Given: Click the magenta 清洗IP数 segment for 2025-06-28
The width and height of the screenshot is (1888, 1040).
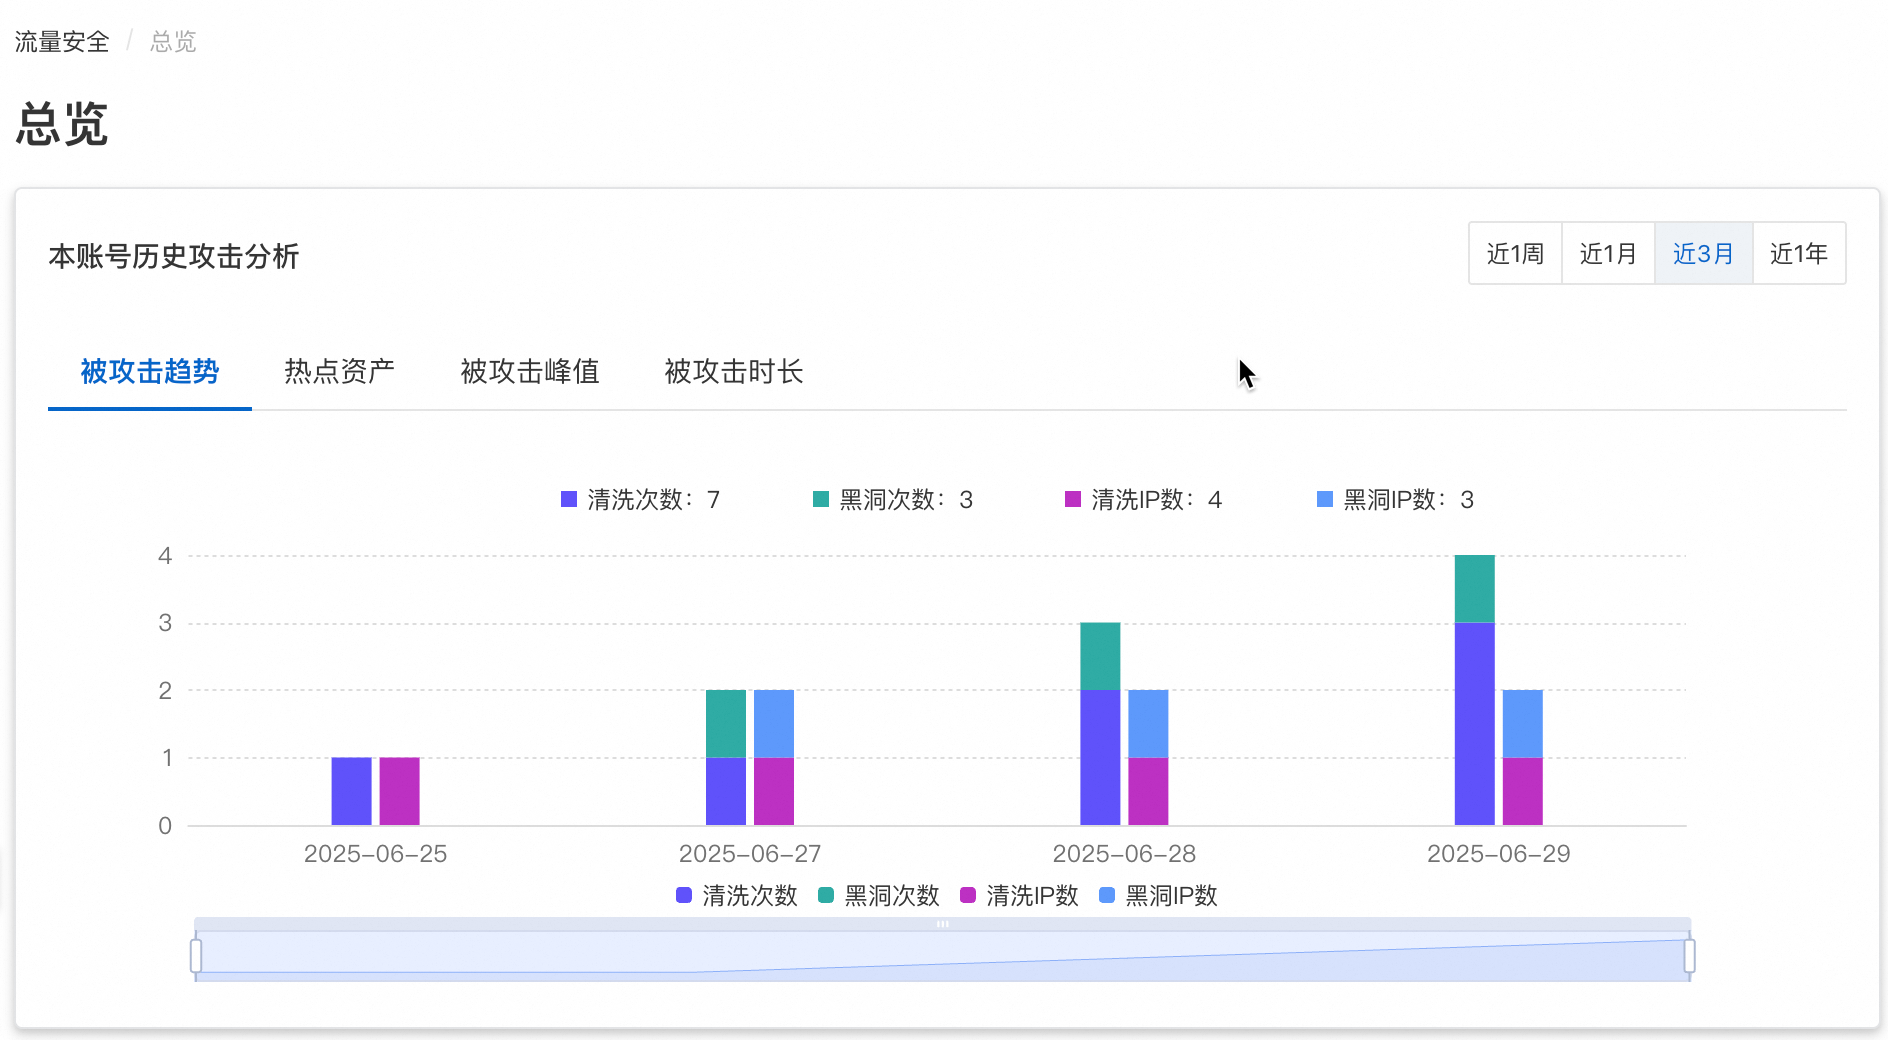Looking at the screenshot, I should point(1148,792).
